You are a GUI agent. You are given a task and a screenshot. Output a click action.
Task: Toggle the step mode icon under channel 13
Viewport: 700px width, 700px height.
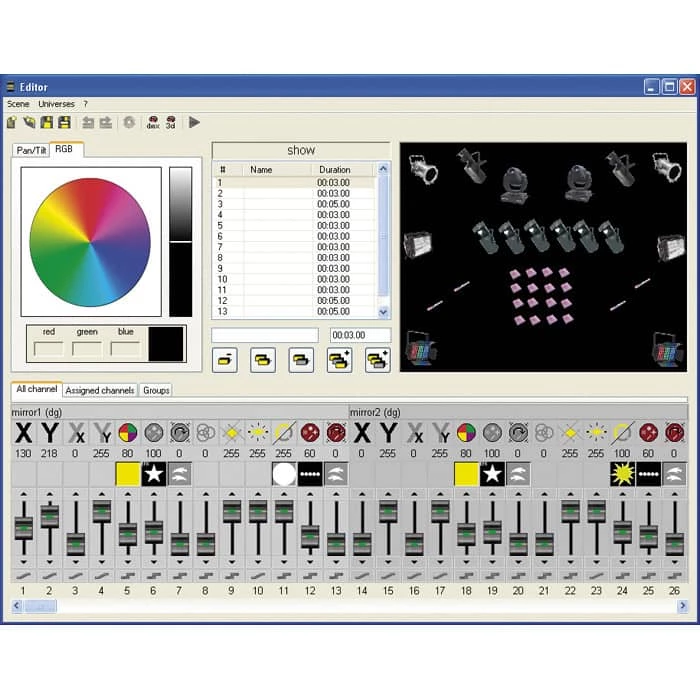click(336, 575)
